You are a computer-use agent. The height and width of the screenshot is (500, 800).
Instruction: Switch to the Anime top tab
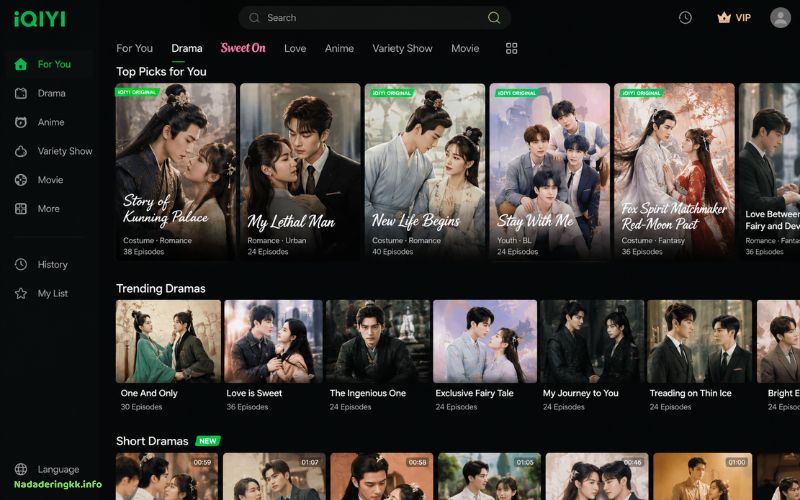(x=339, y=48)
